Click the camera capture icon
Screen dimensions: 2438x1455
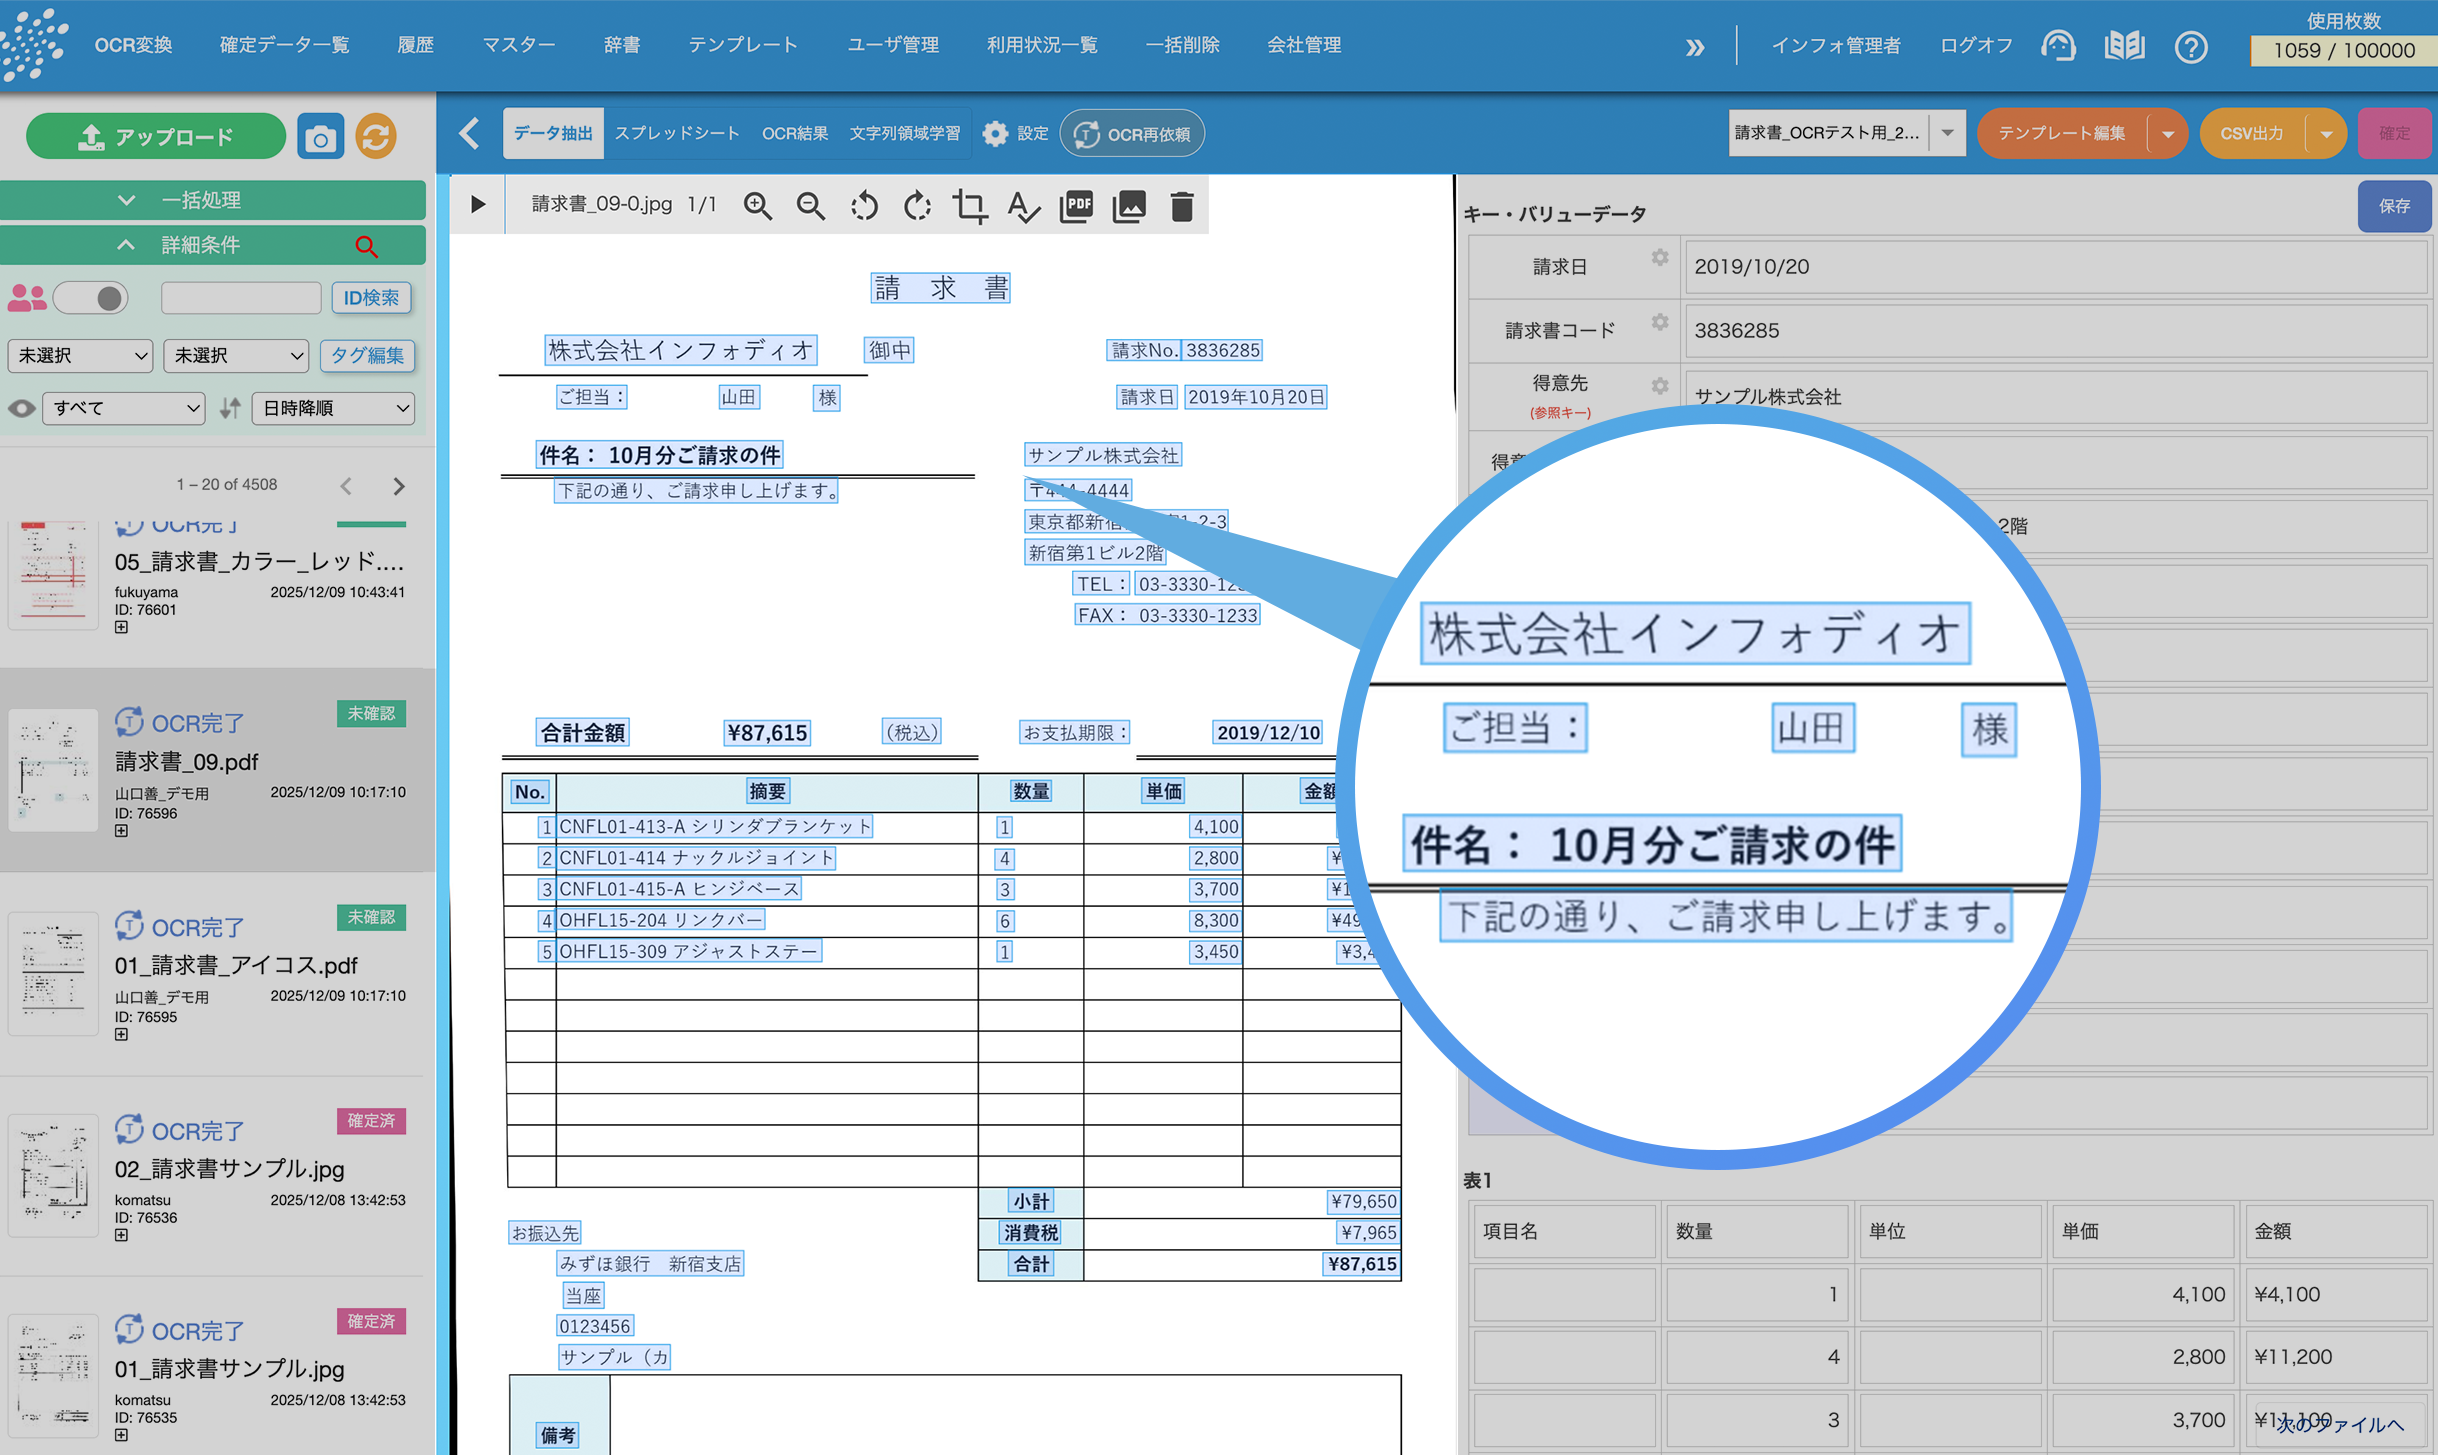[x=320, y=137]
